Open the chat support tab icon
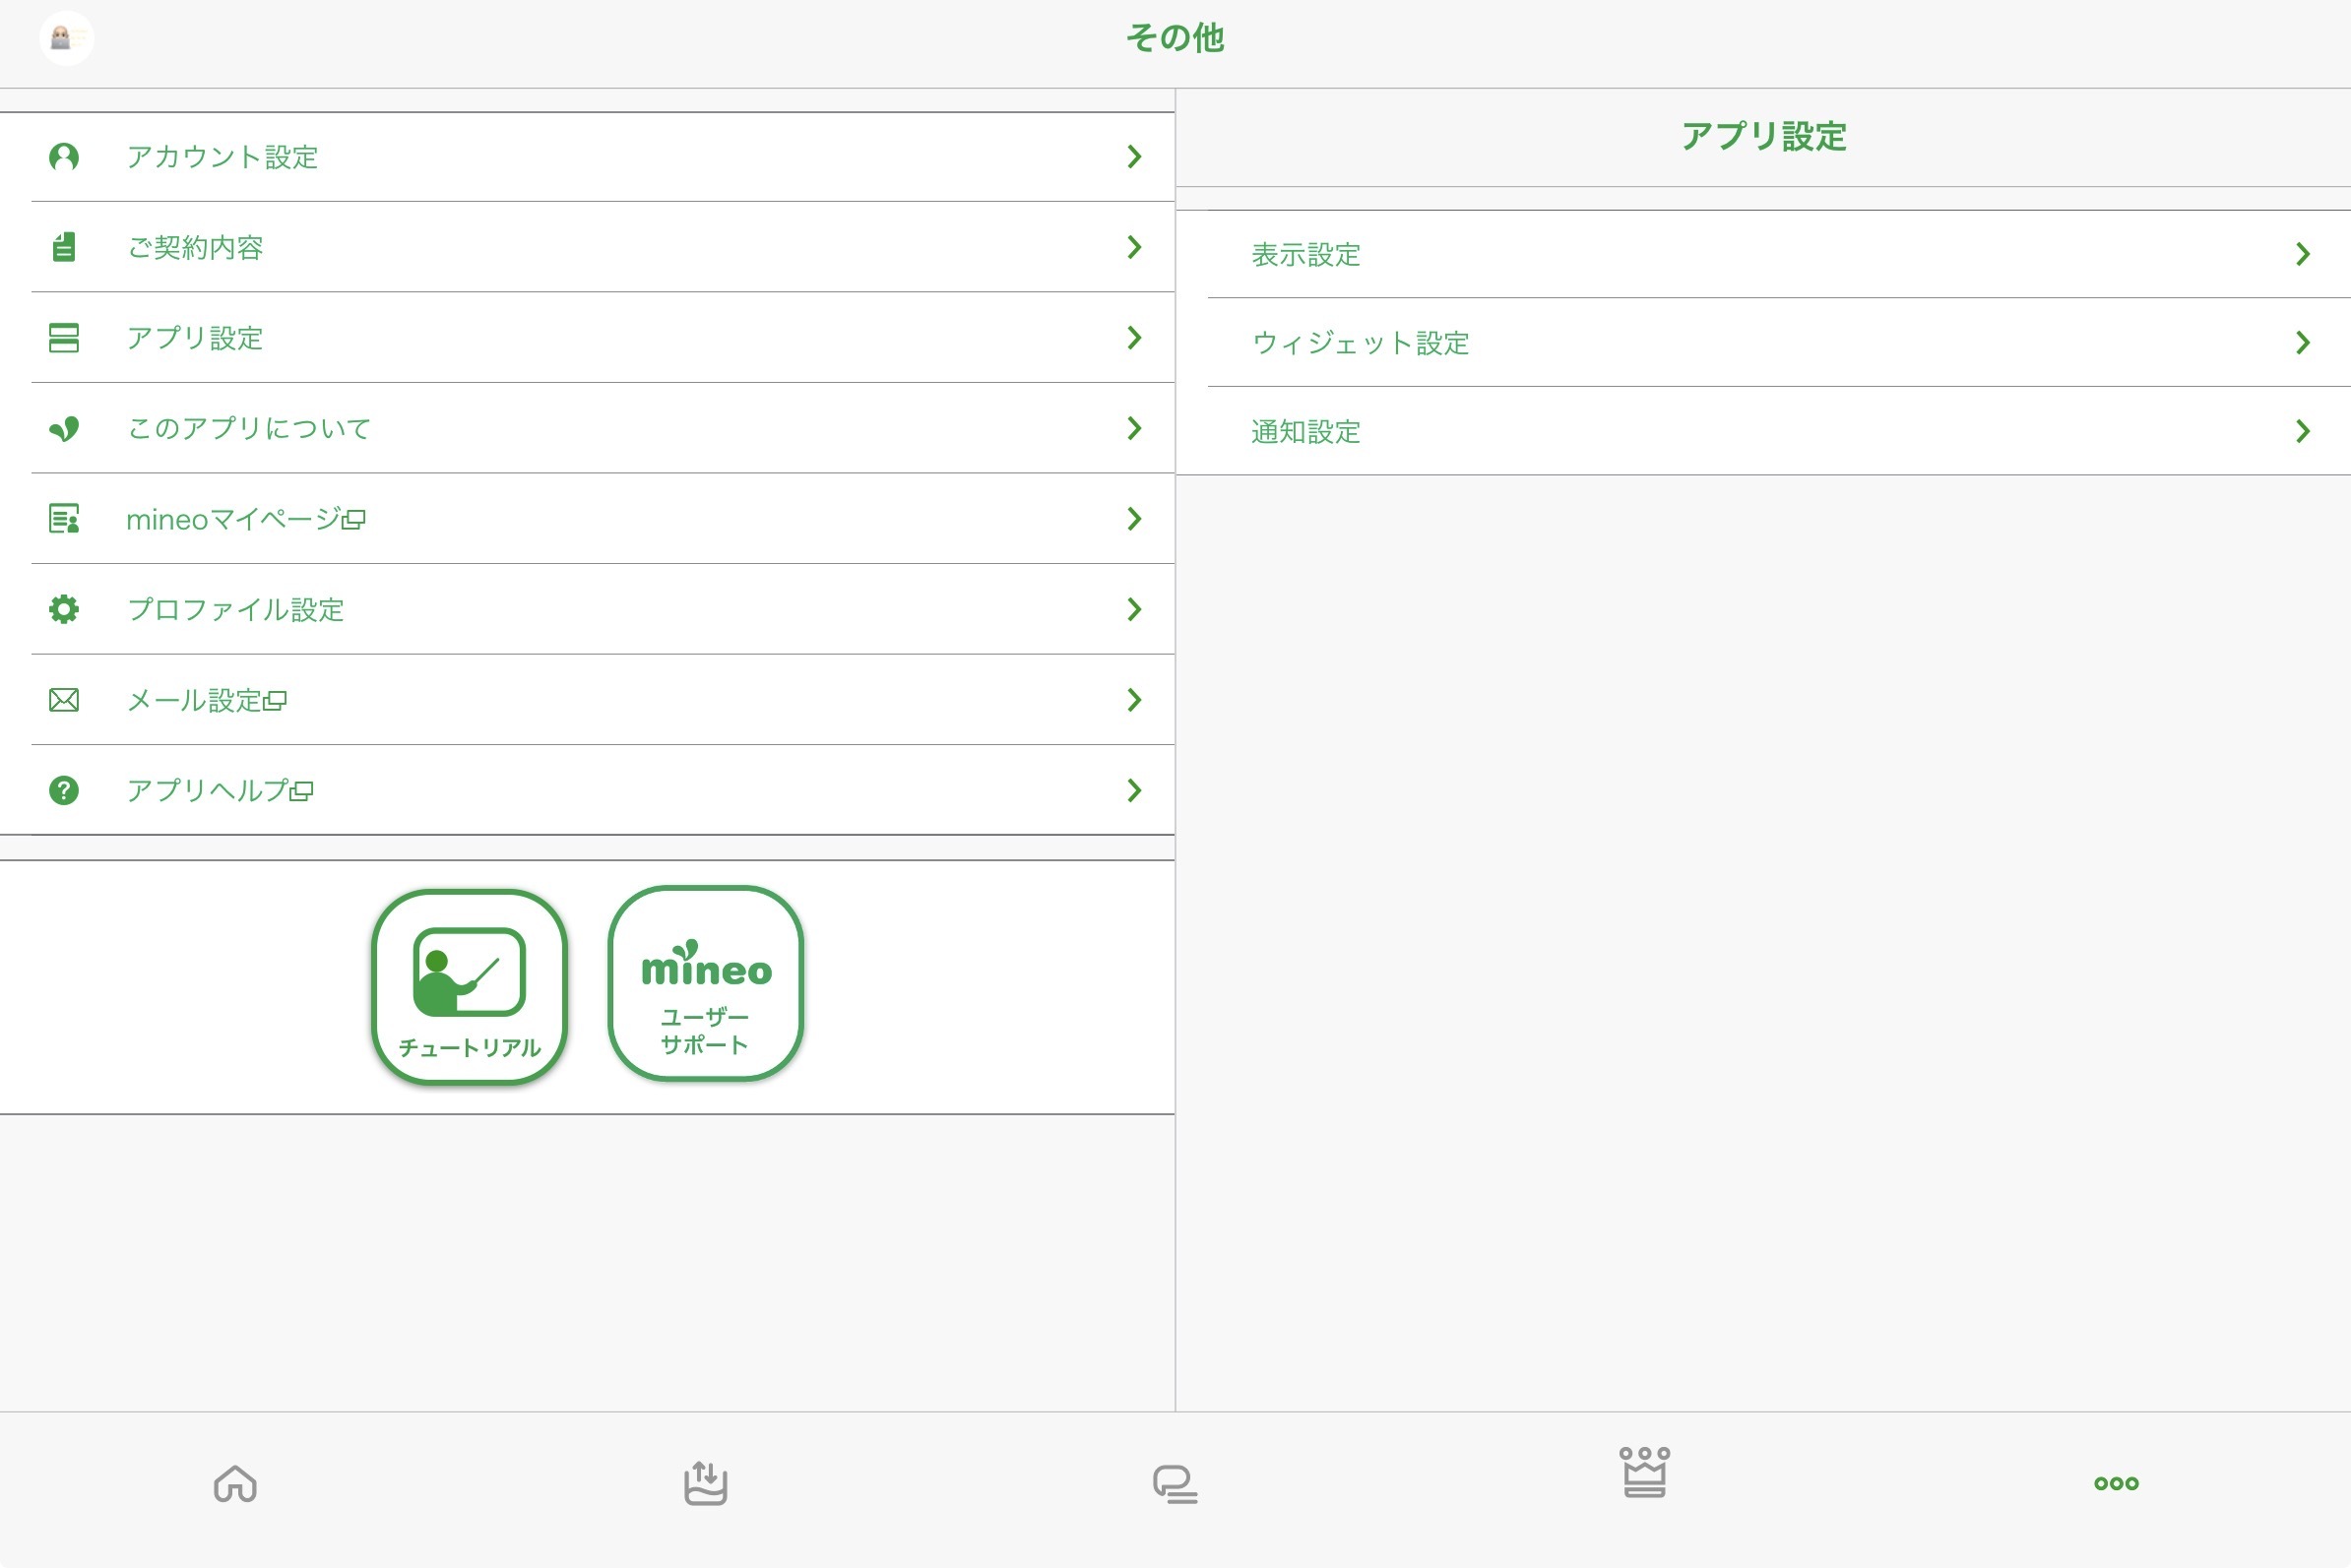Viewport: 2351px width, 1568px height. point(1175,1484)
